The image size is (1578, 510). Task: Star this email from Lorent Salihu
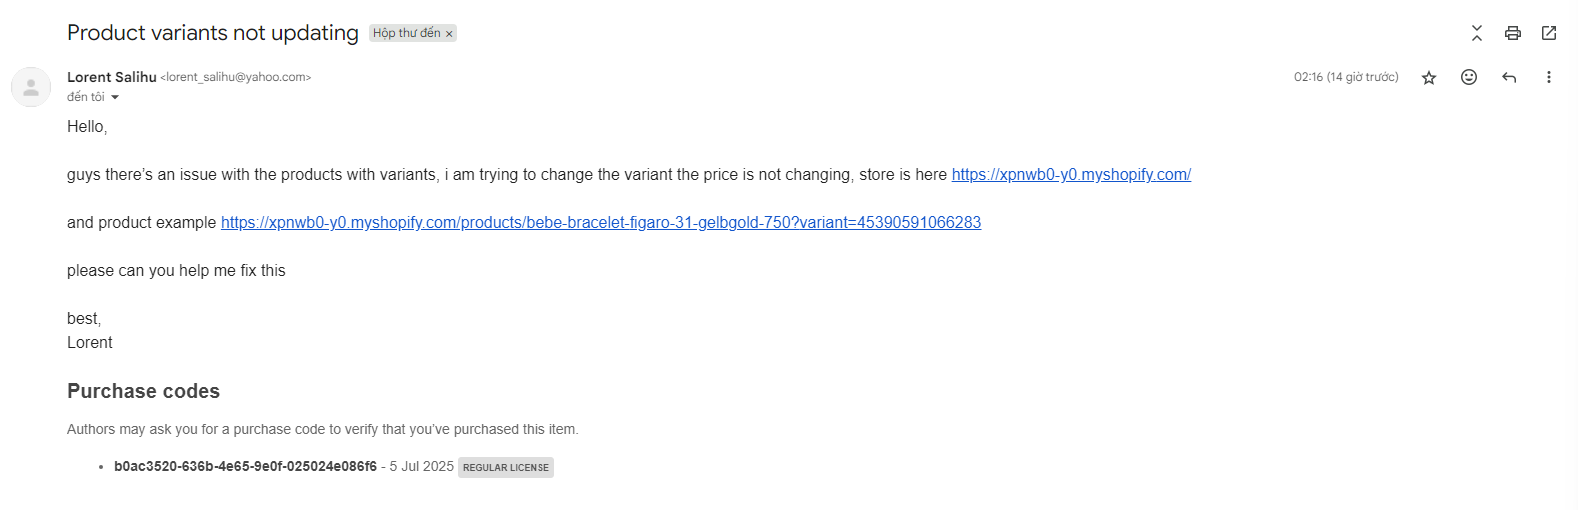(1429, 78)
